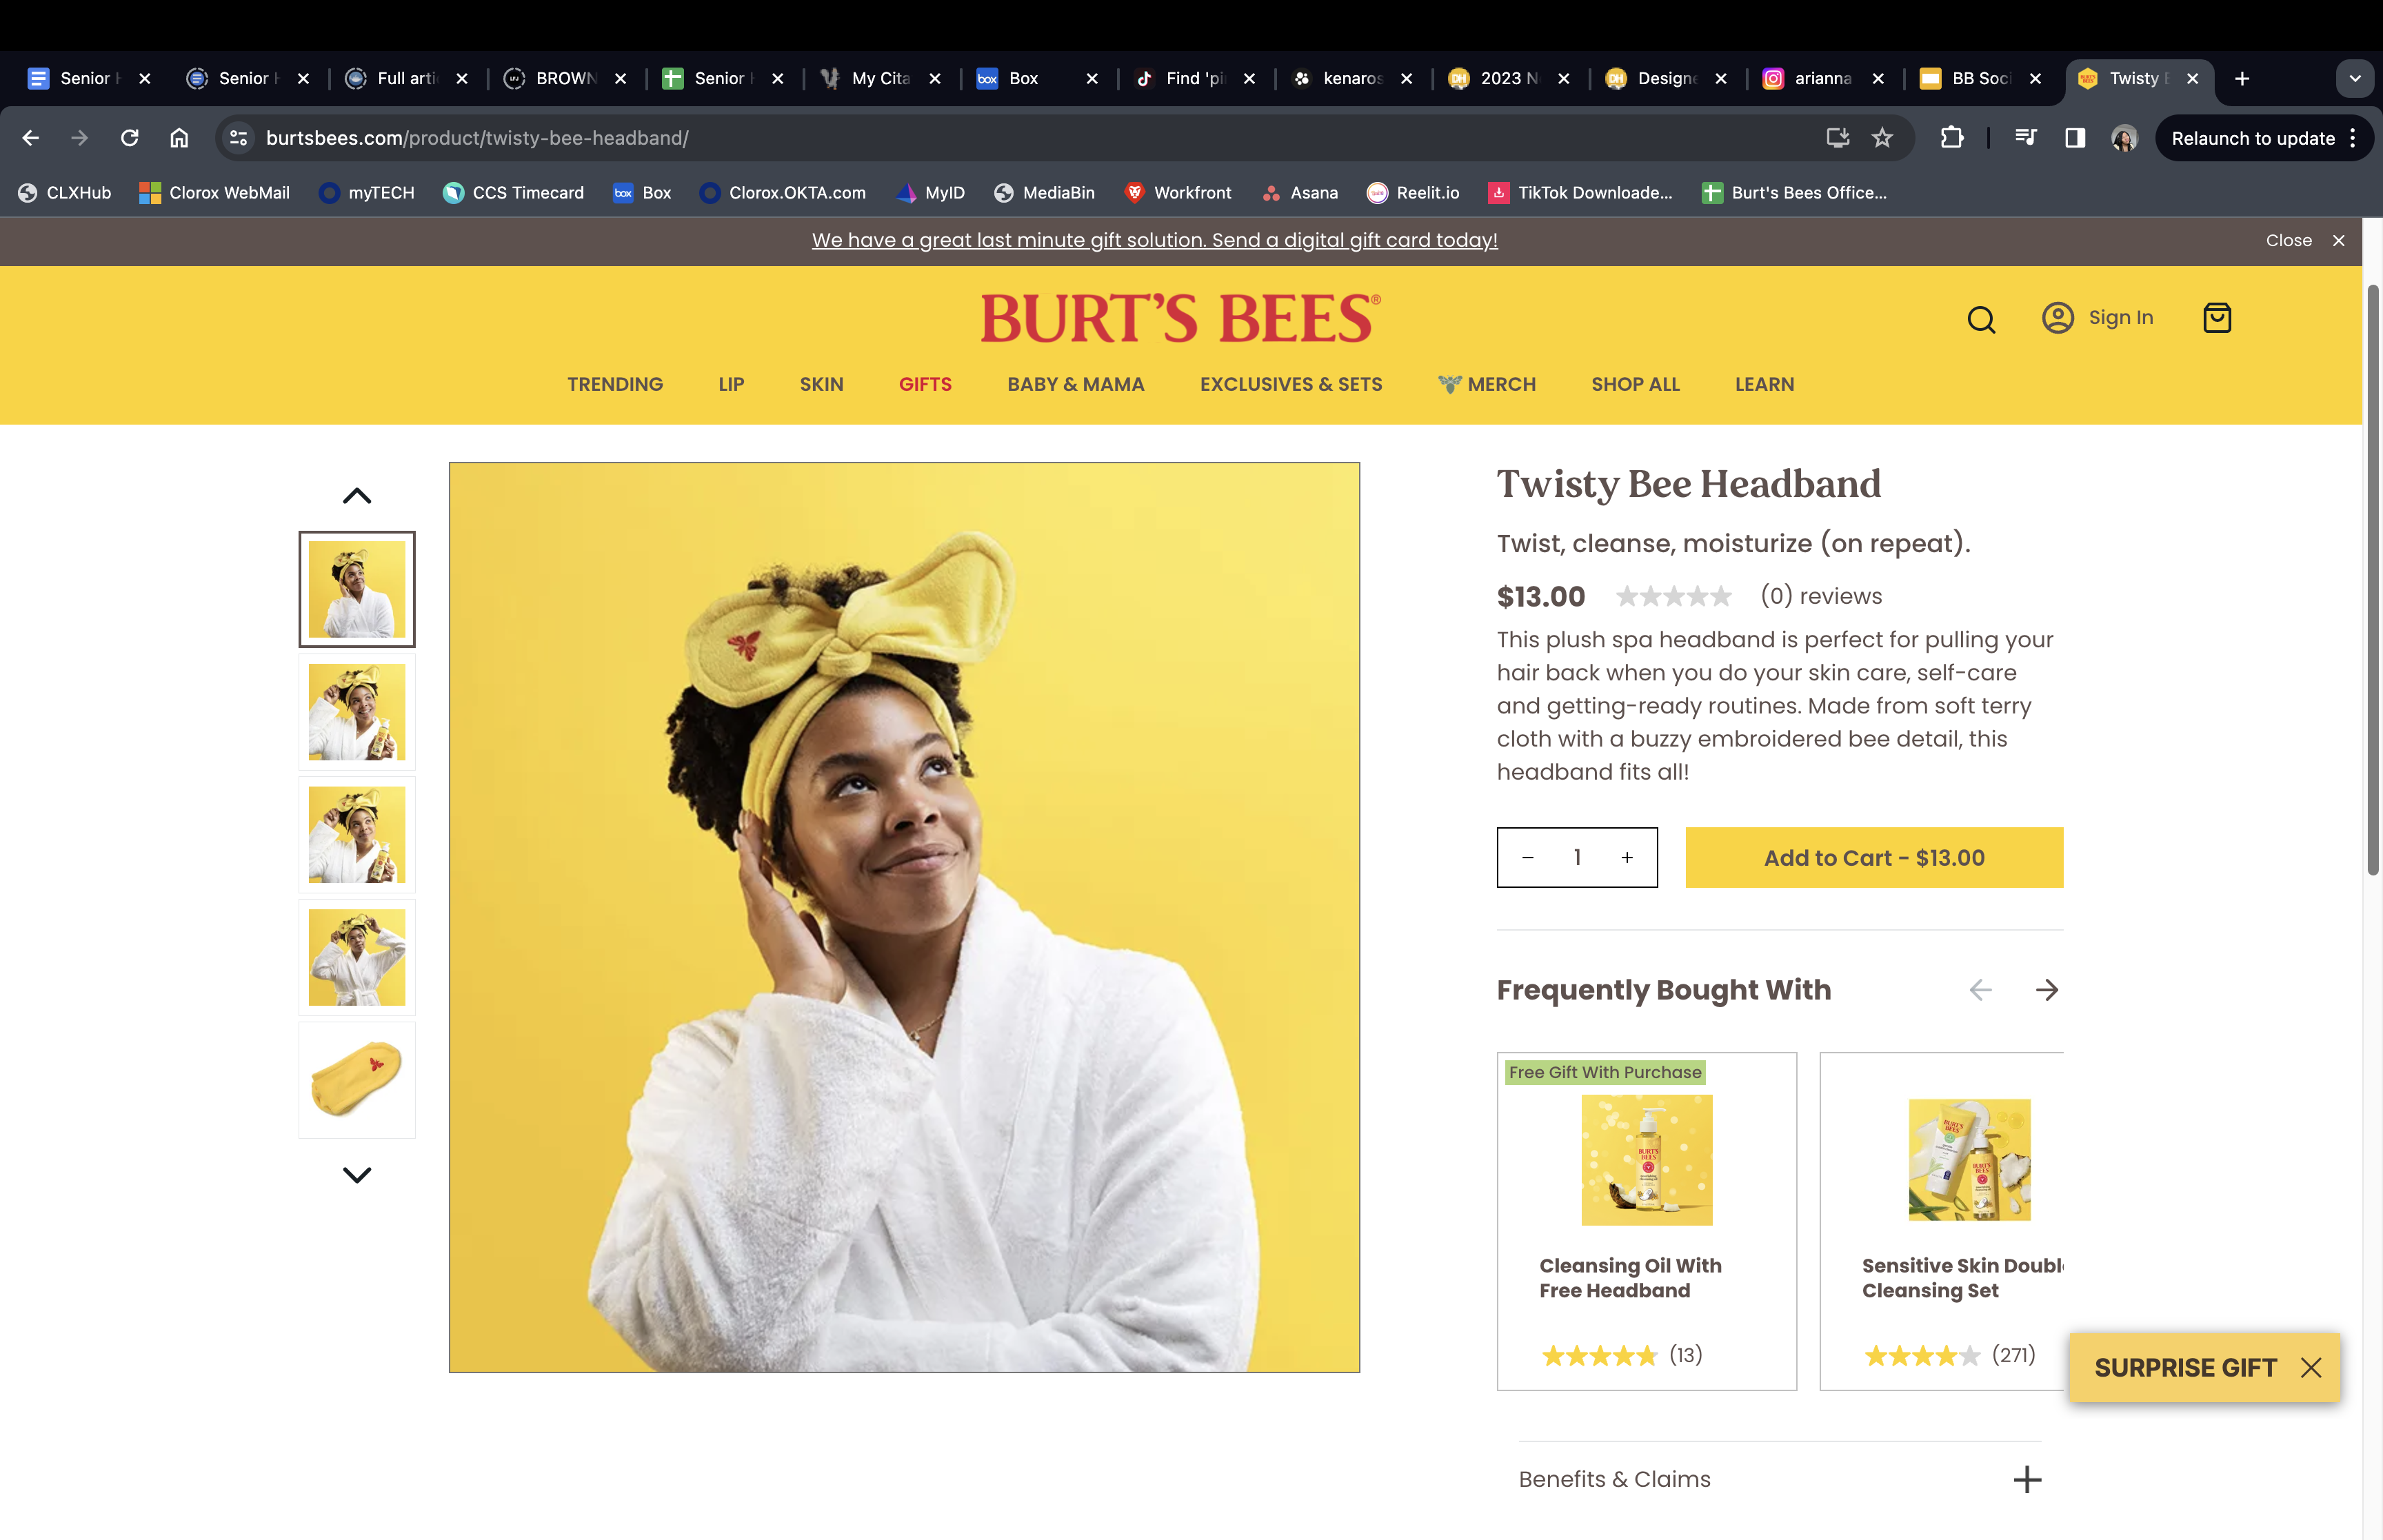Switch to the BB Soc browser tab
2383x1540 pixels.
click(x=1980, y=78)
